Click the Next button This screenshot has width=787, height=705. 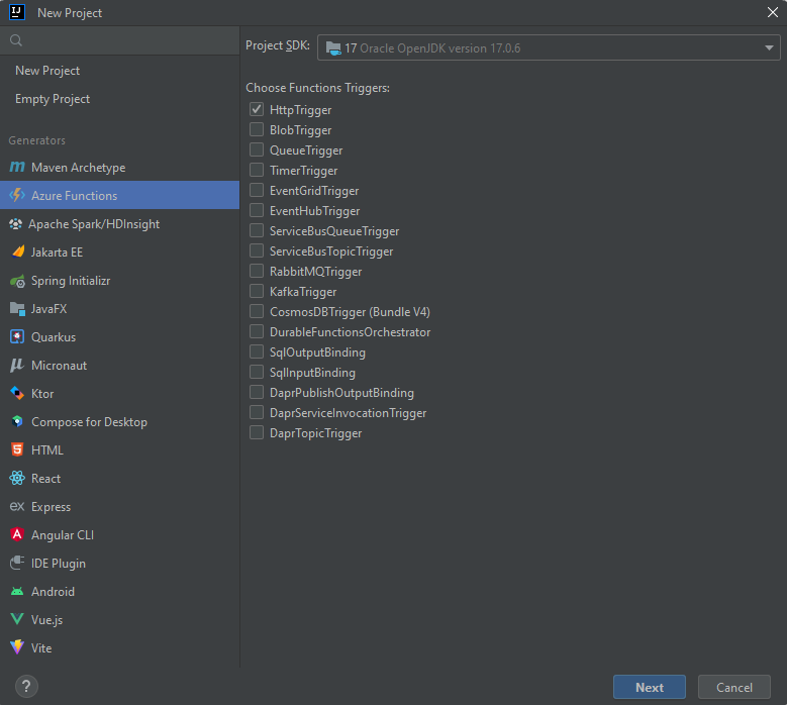(x=649, y=687)
